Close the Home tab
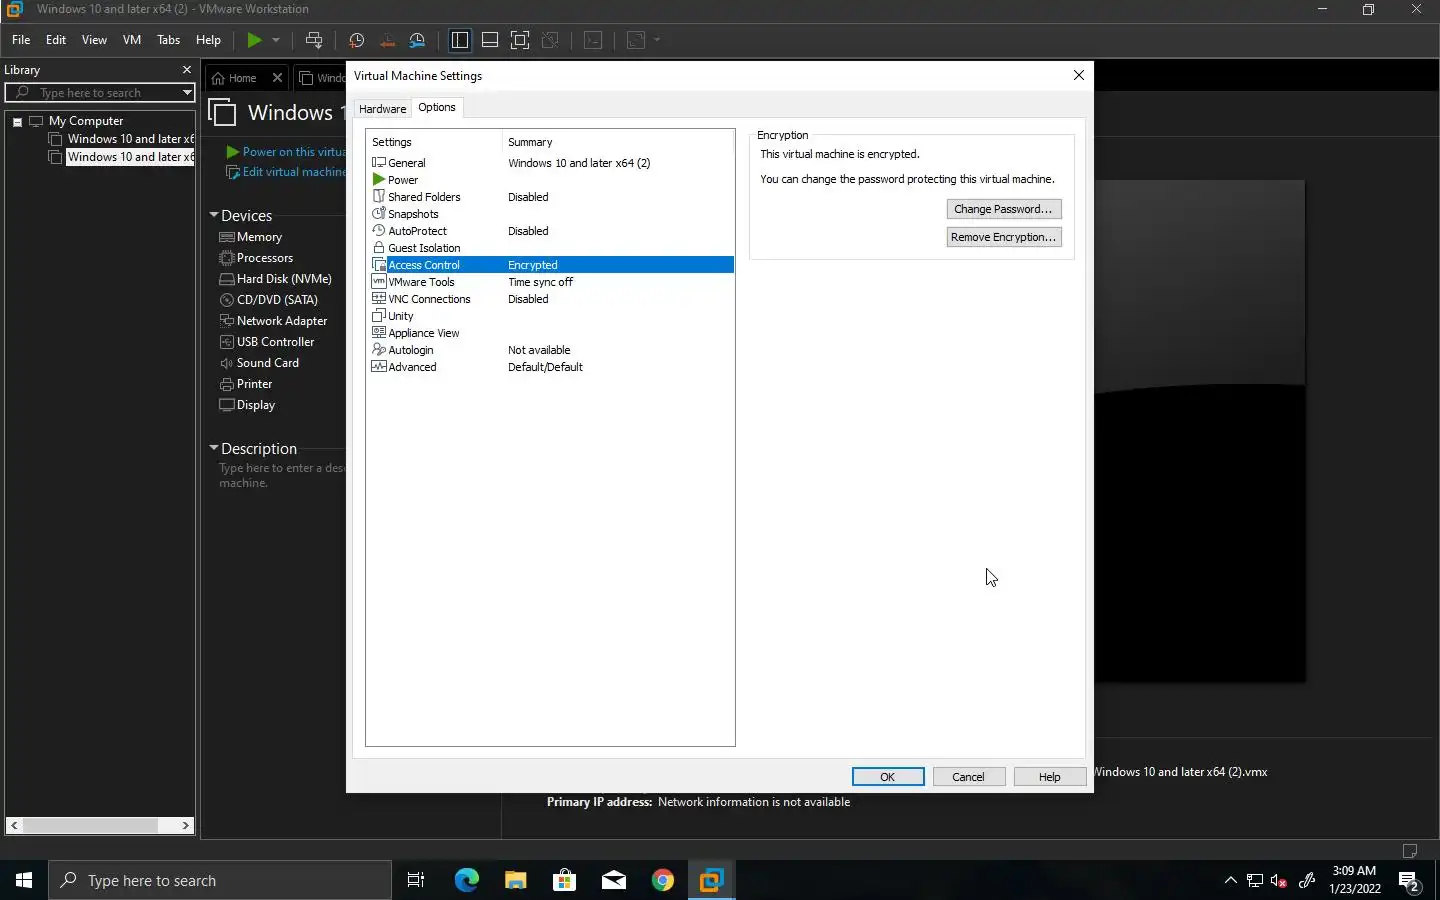Image resolution: width=1440 pixels, height=900 pixels. point(277,78)
